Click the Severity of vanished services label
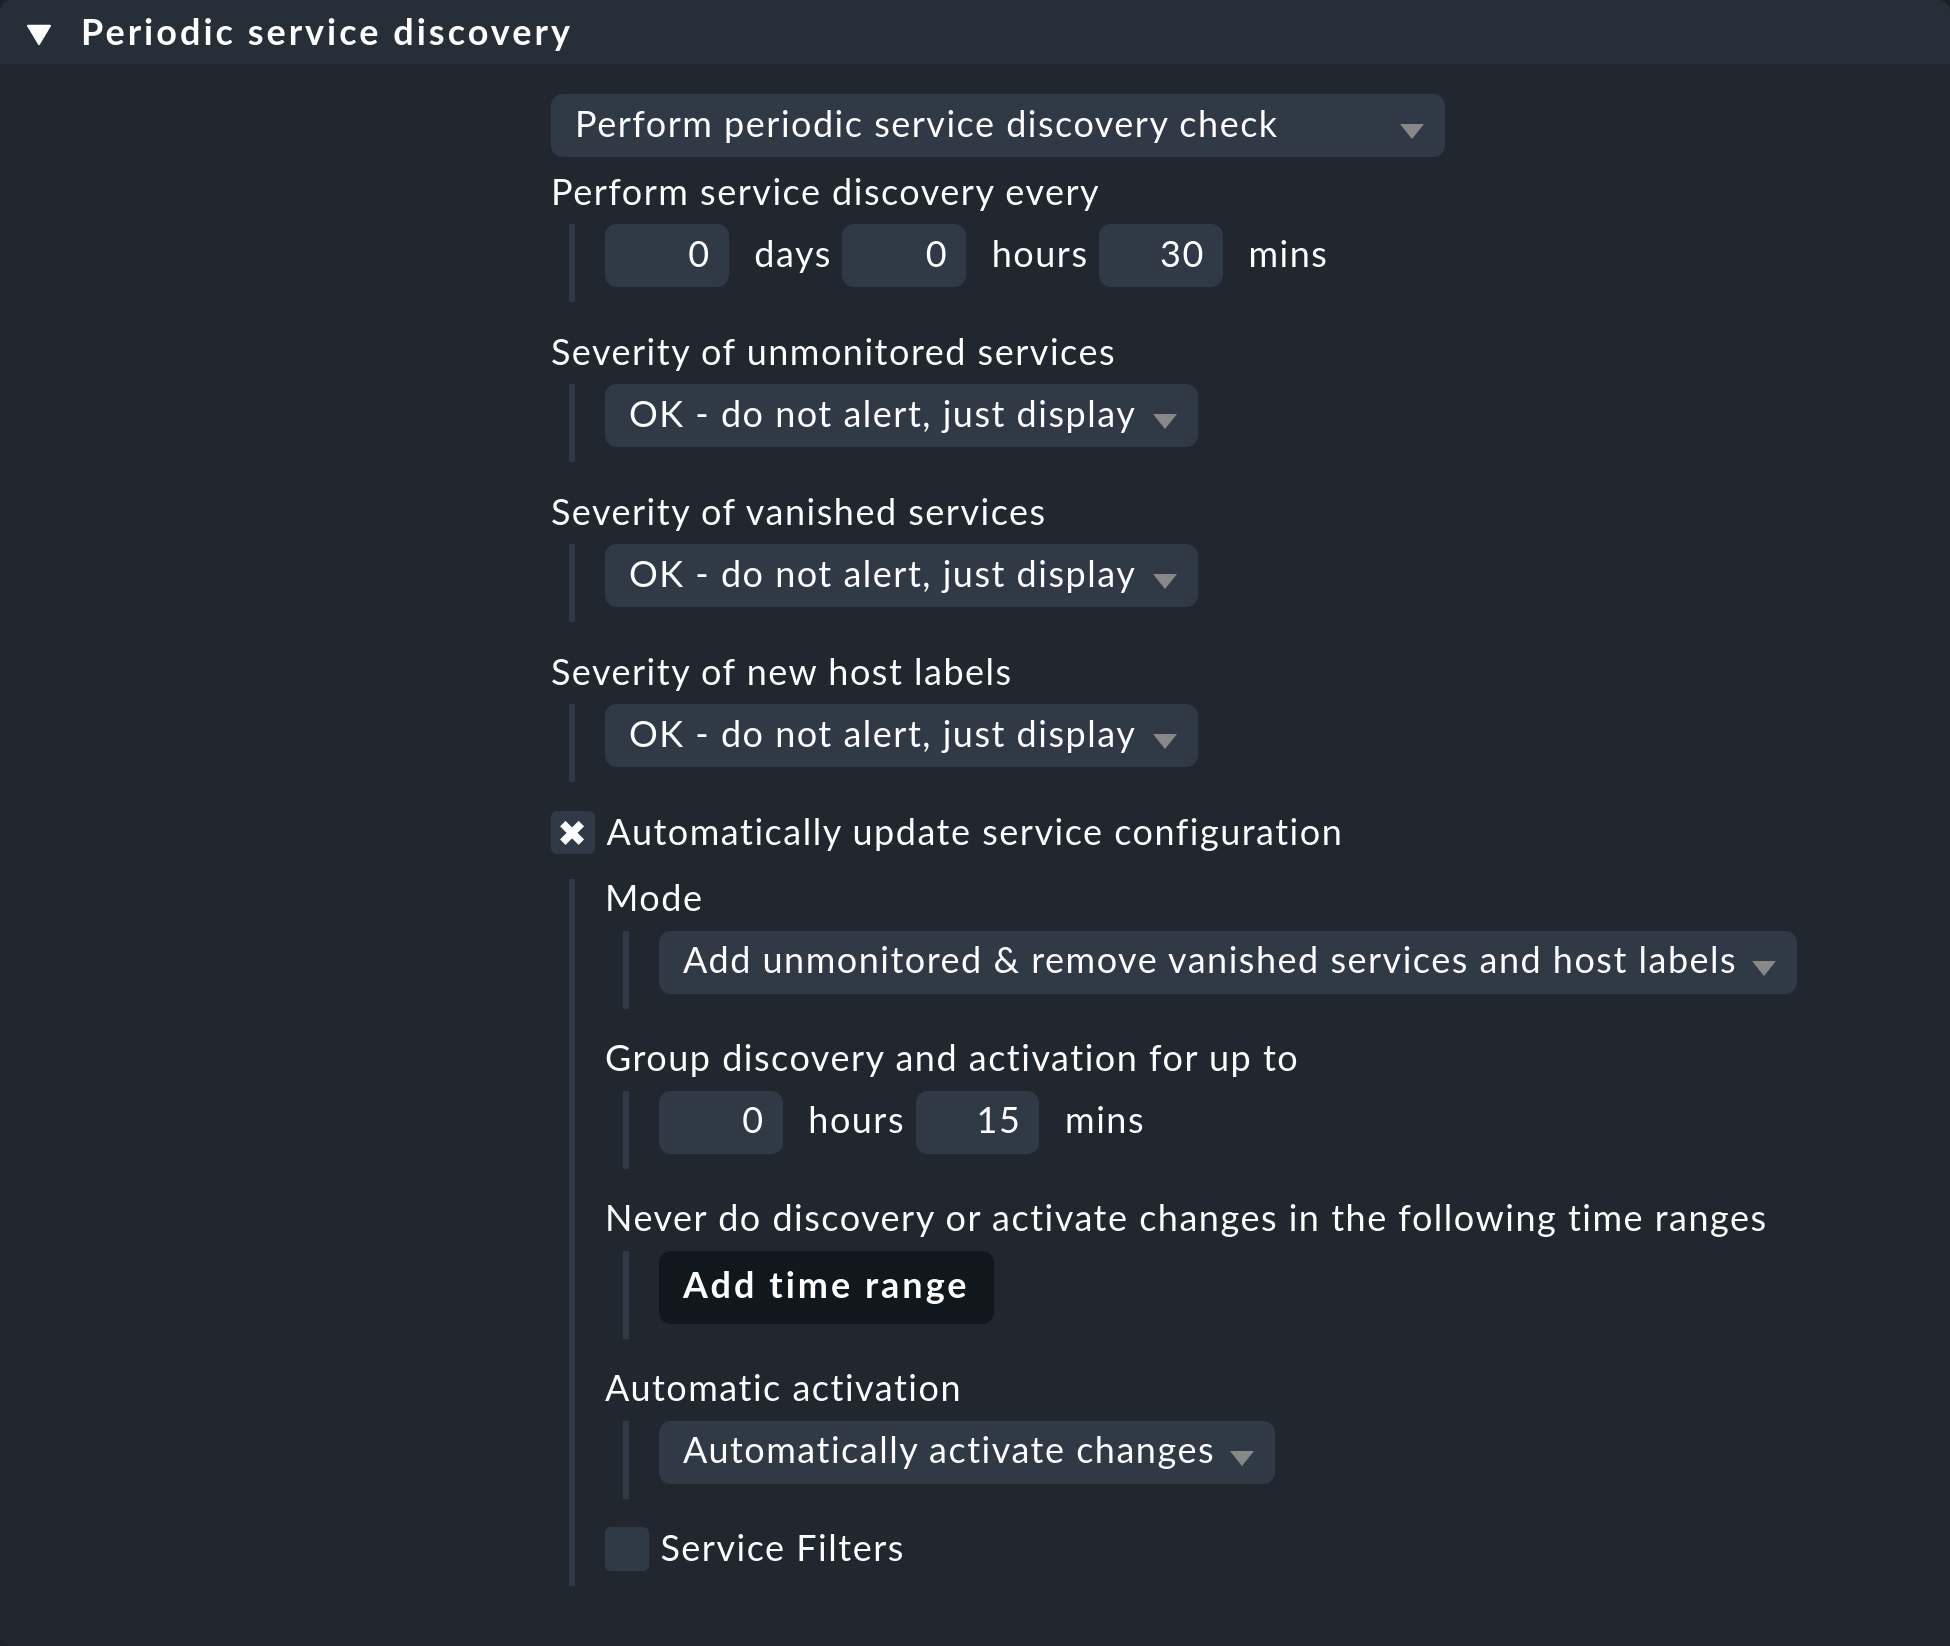Screen dimensions: 1950x1646 click(798, 513)
